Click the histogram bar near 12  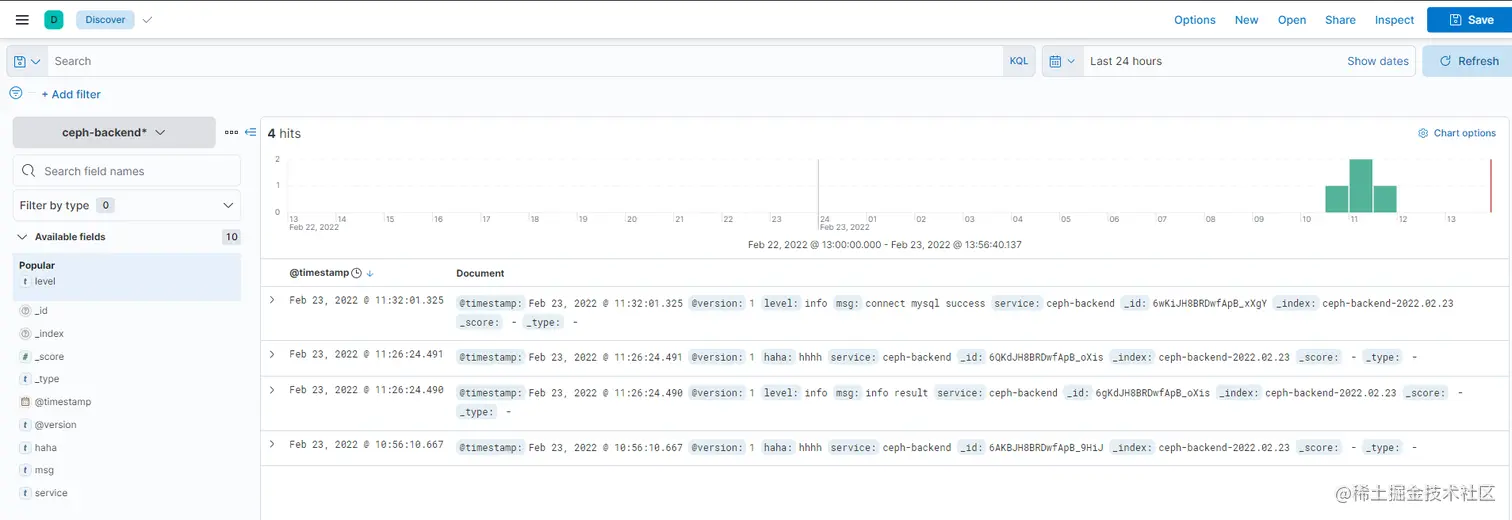pyautogui.click(x=1385, y=199)
